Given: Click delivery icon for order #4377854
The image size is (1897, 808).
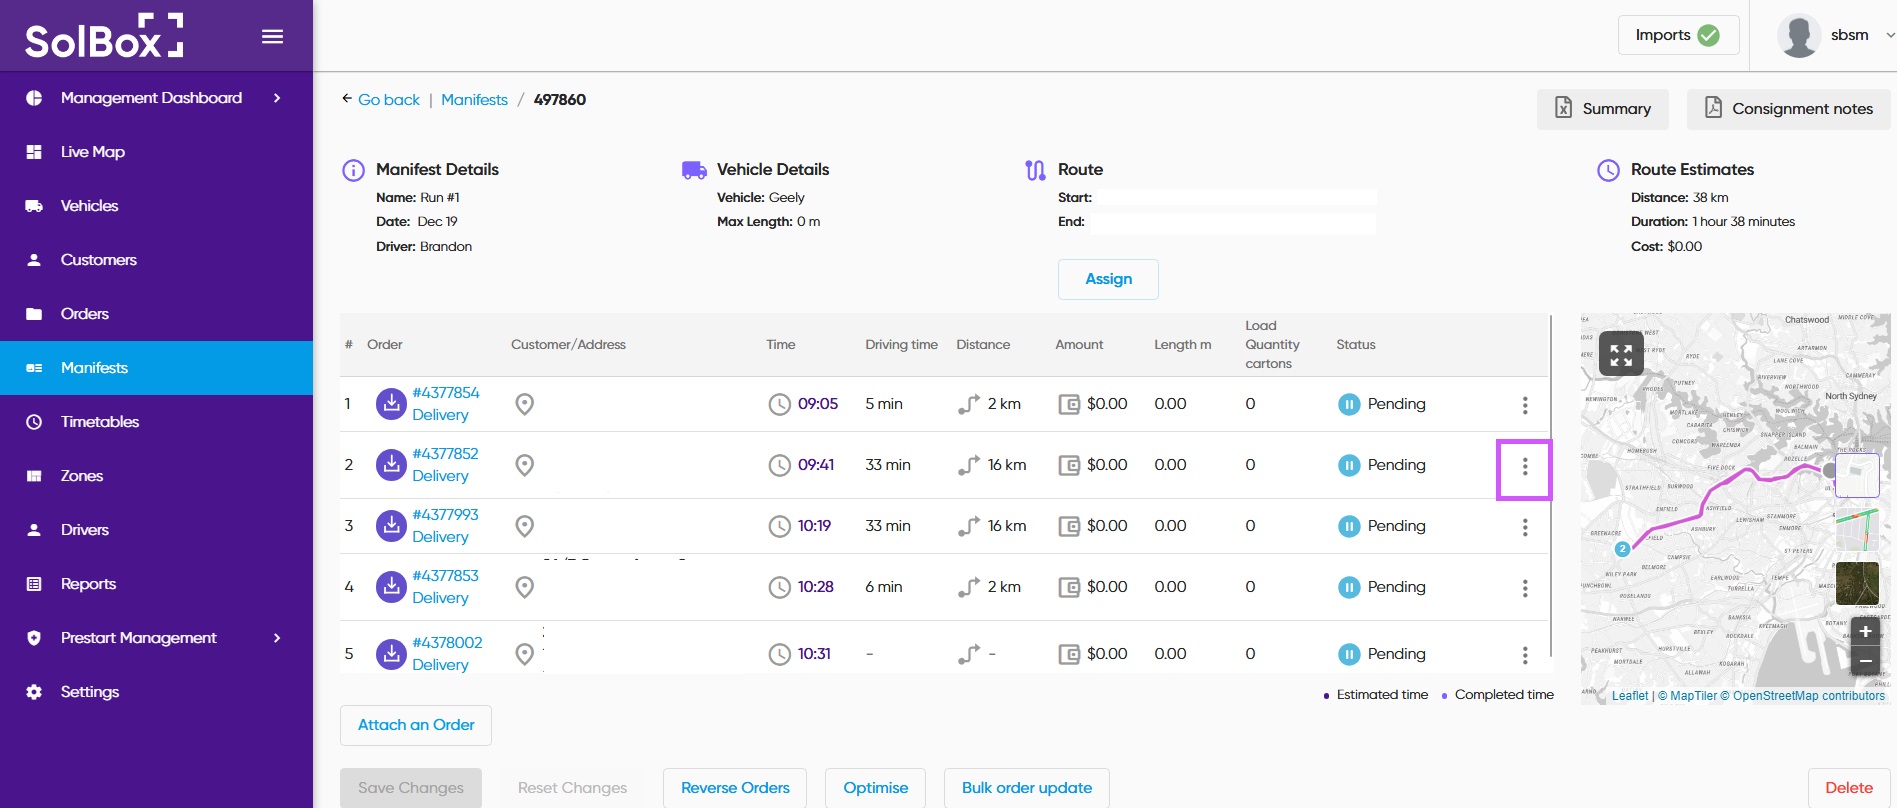Looking at the screenshot, I should (x=391, y=404).
